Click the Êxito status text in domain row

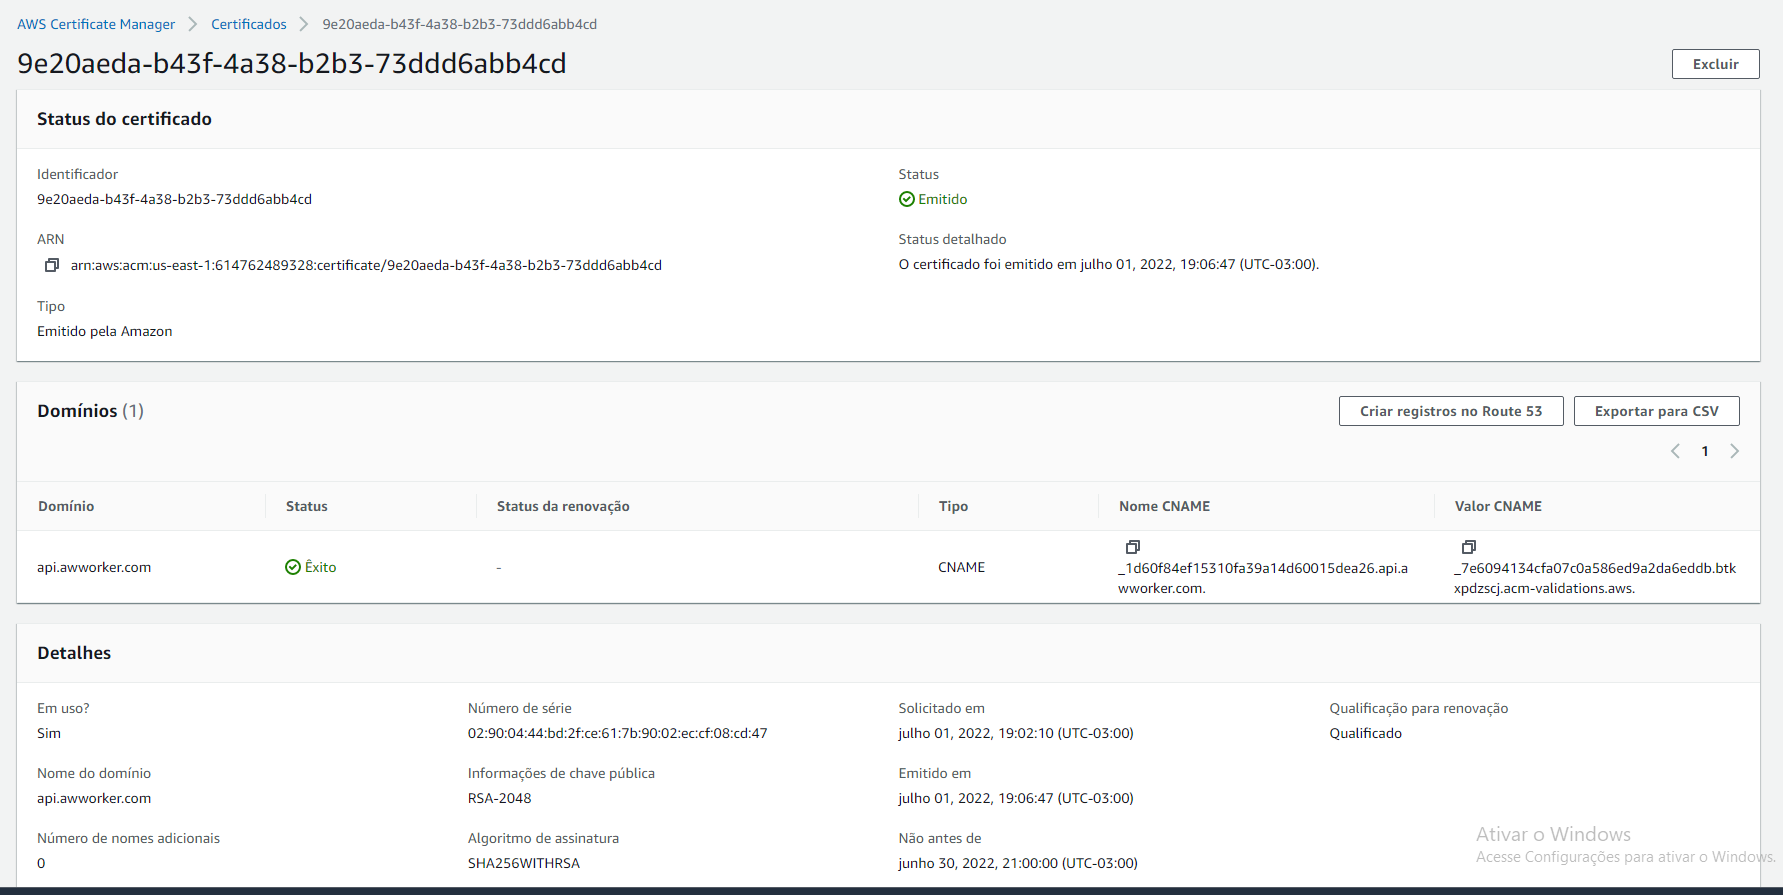pyautogui.click(x=320, y=567)
